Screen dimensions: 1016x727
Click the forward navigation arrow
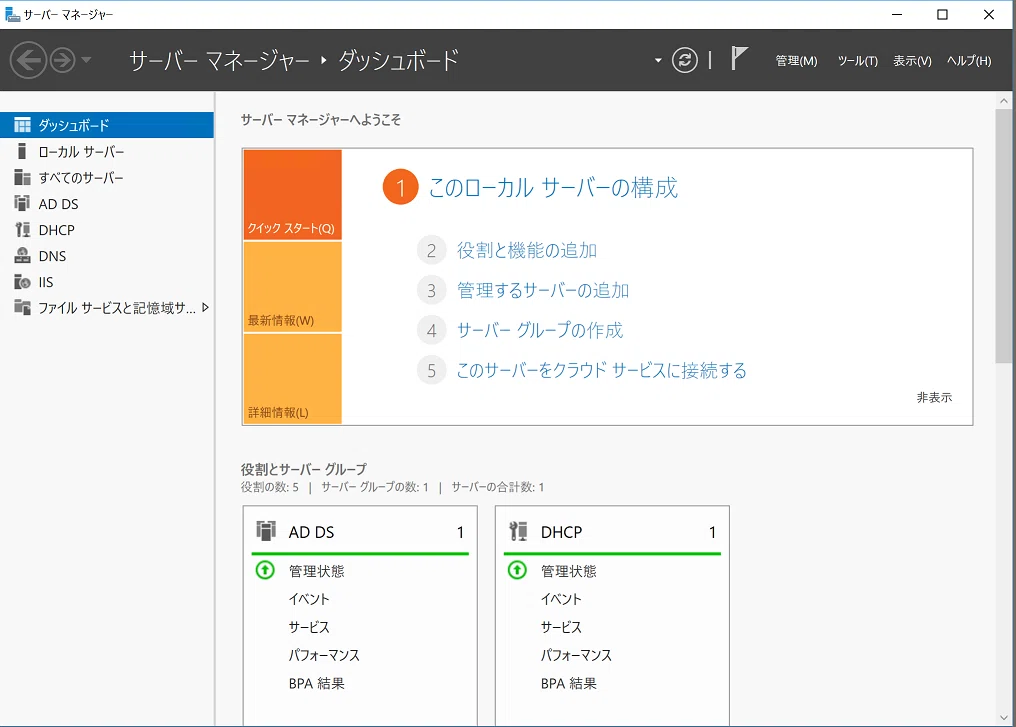tap(63, 60)
